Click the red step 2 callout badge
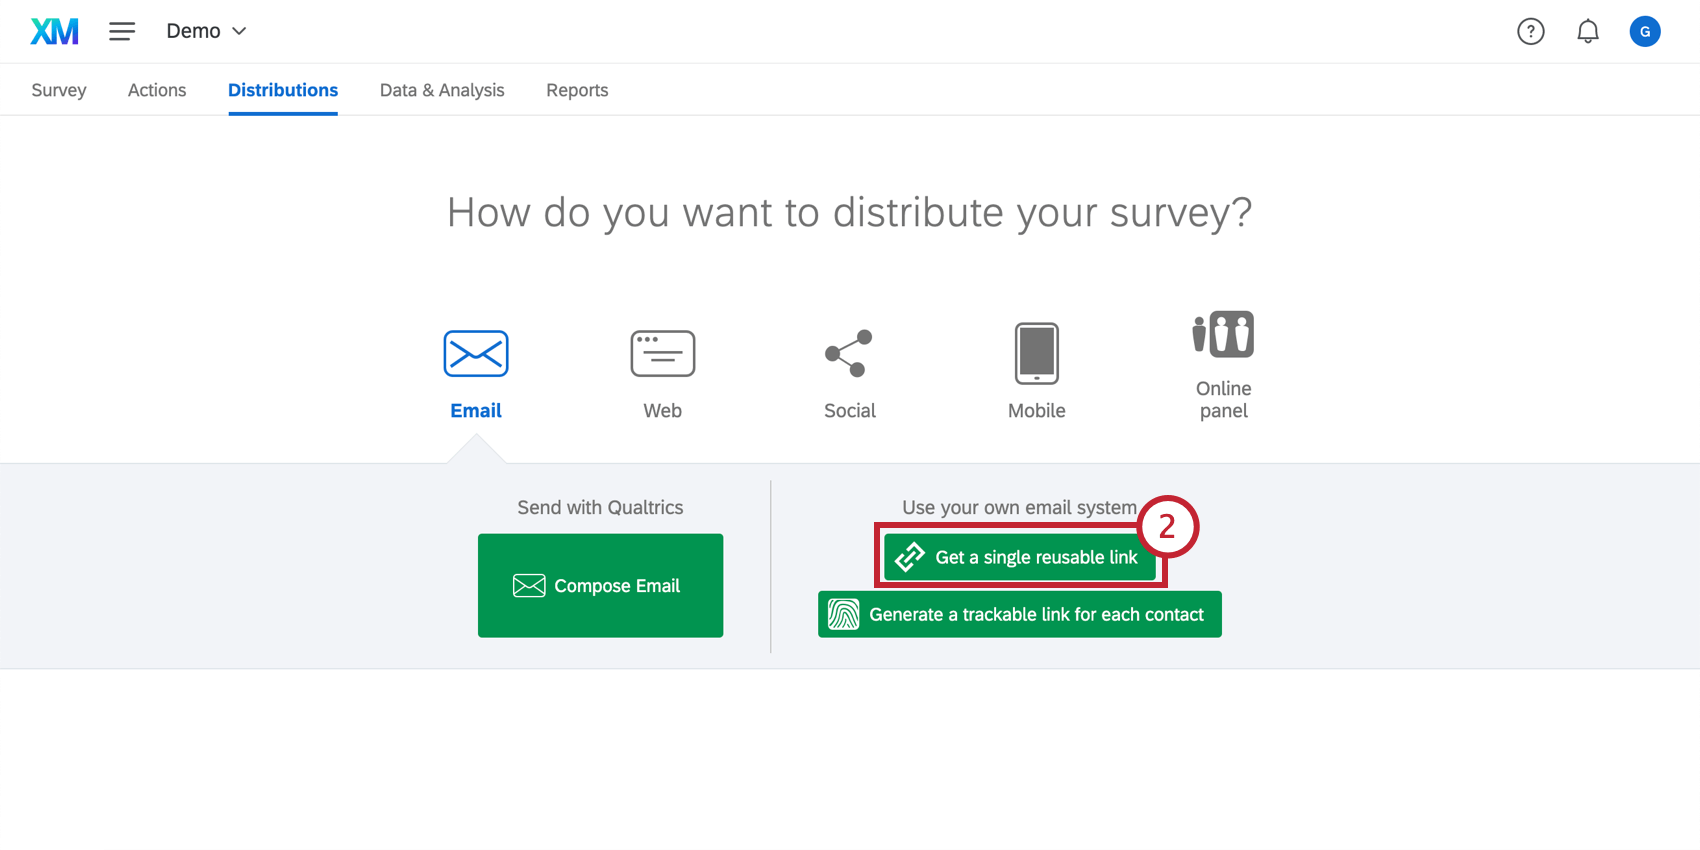Screen dimensions: 1700x850 [1167, 527]
